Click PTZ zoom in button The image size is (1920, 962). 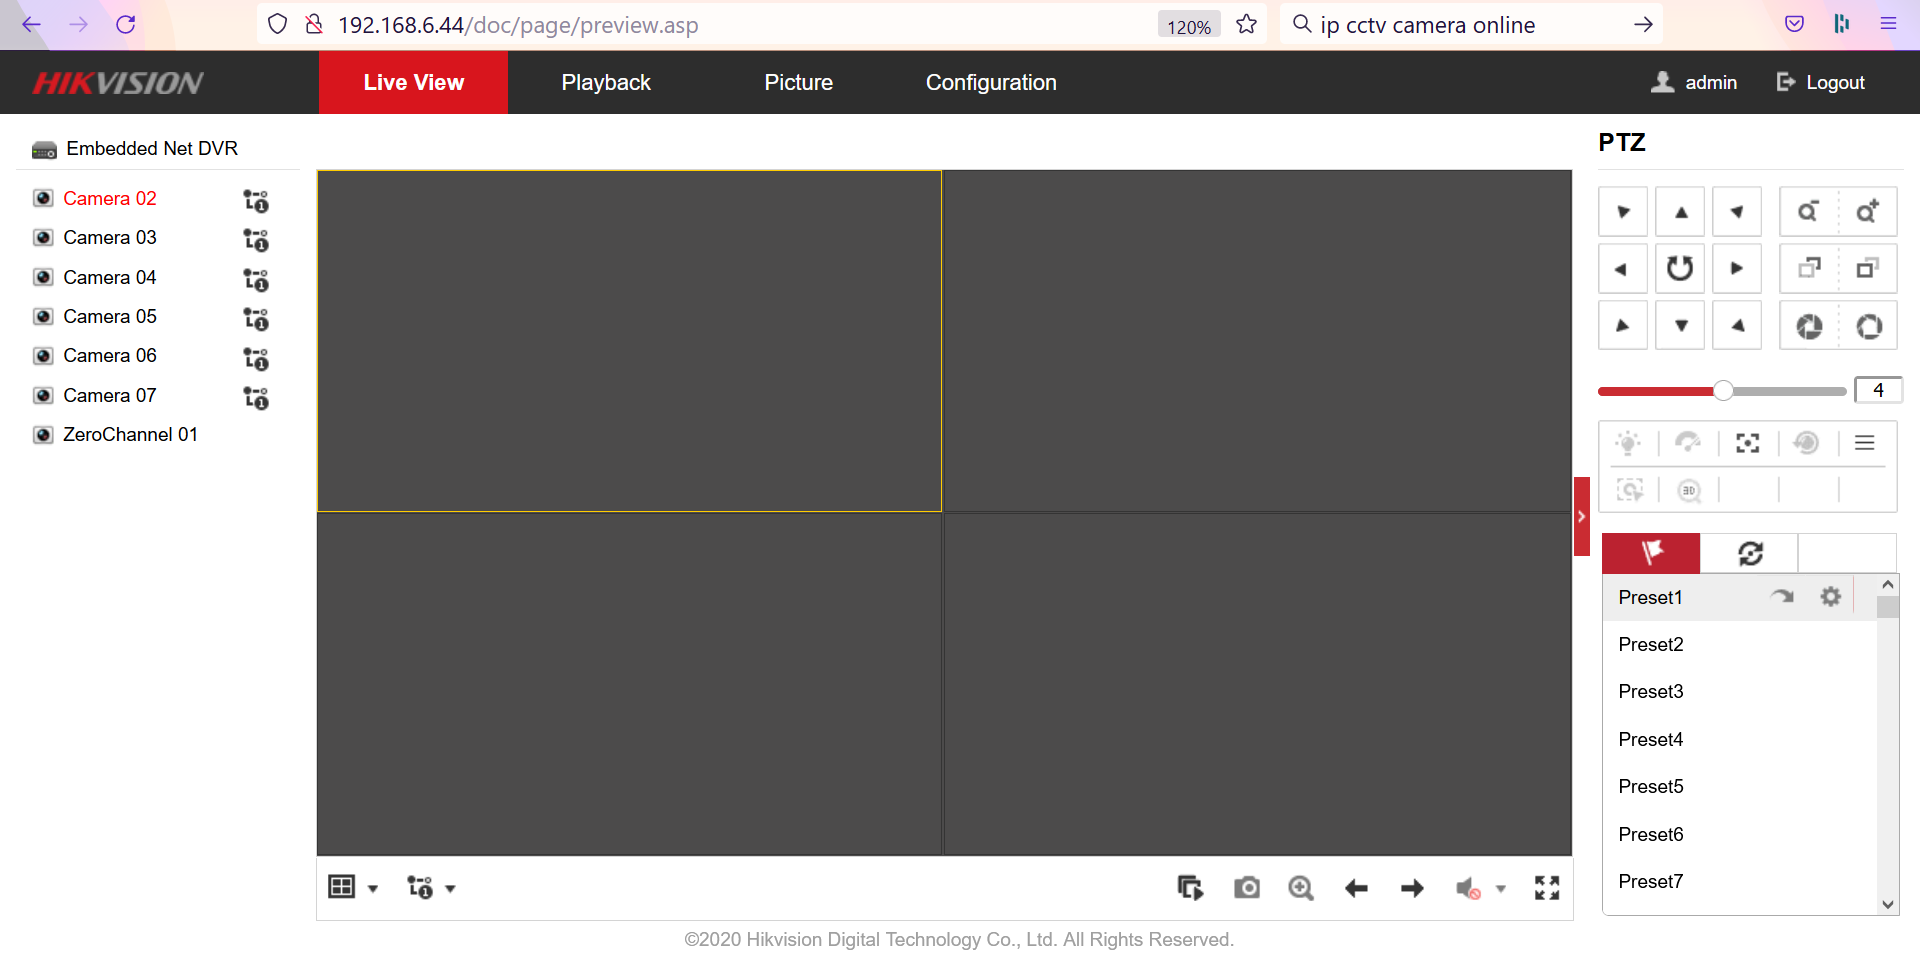1867,212
